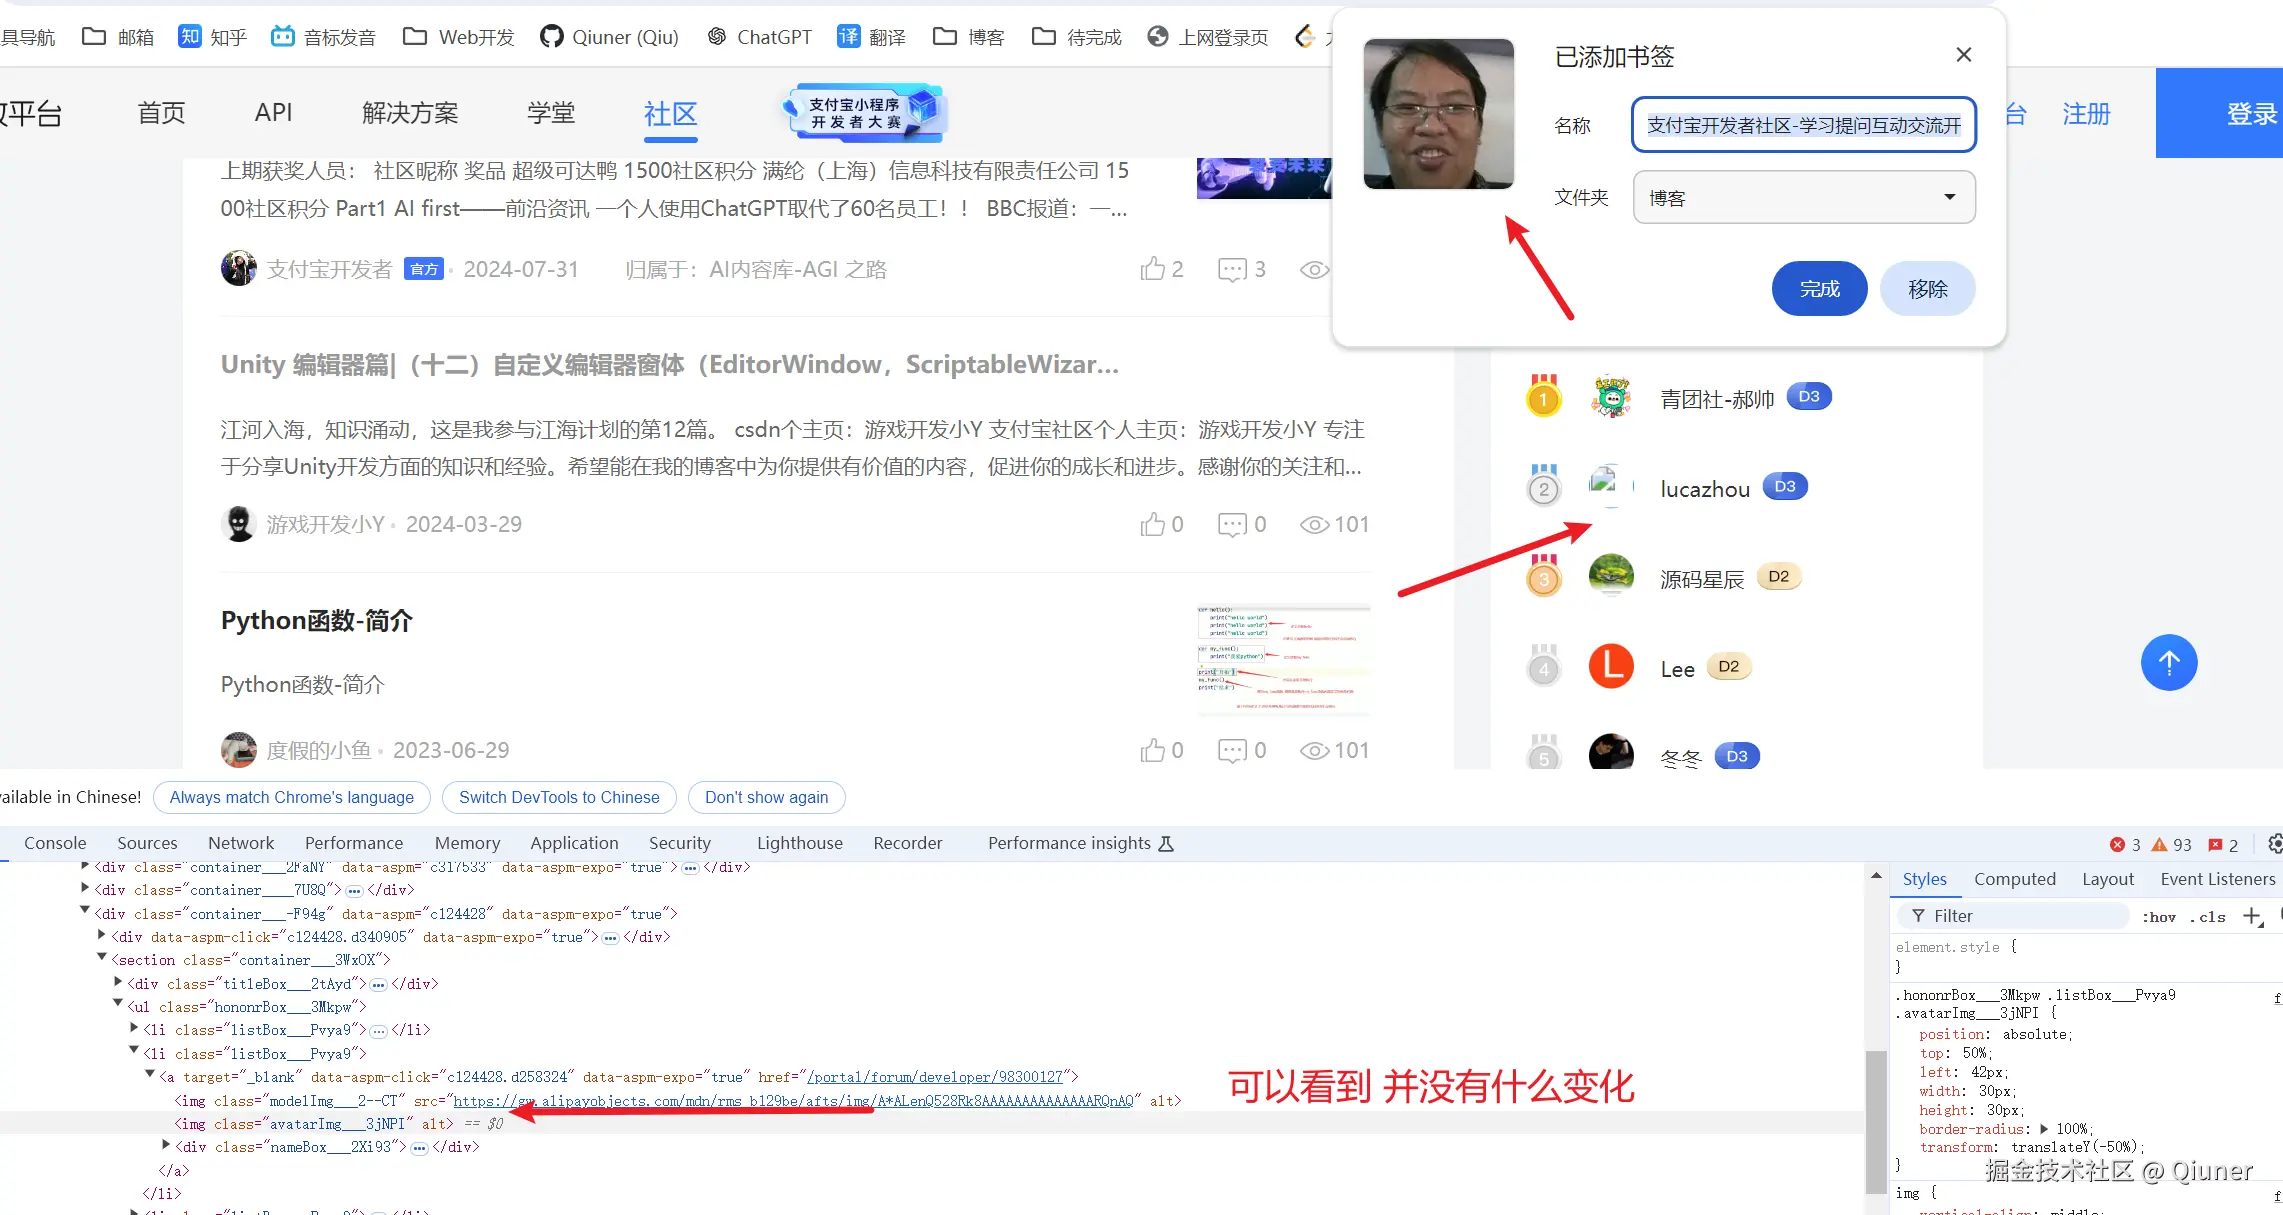Viewport: 2283px width, 1215px height.
Task: Click the blue scroll-to-top arrow button
Action: [x=2168, y=662]
